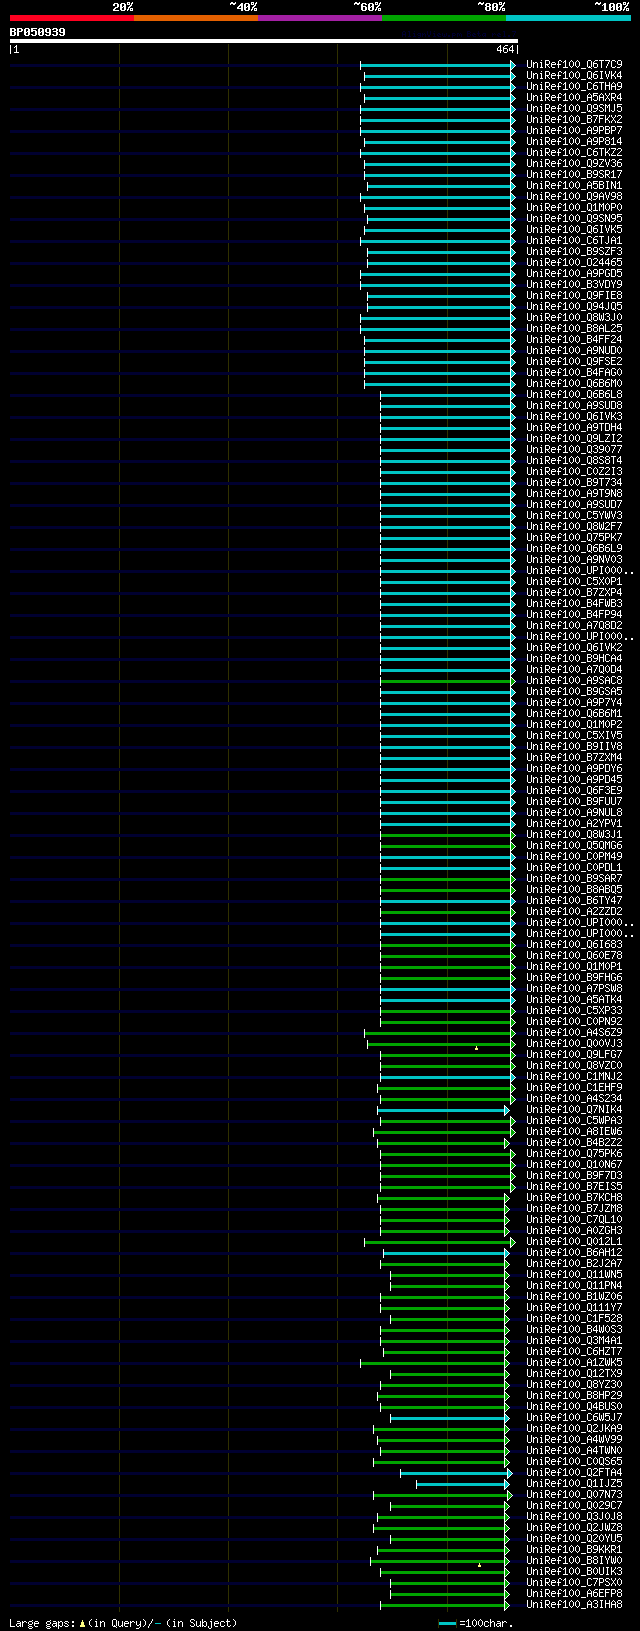Select hit label UniRef100_A7PSW8
Viewport: 640px width, 1631px height.
pos(574,988)
